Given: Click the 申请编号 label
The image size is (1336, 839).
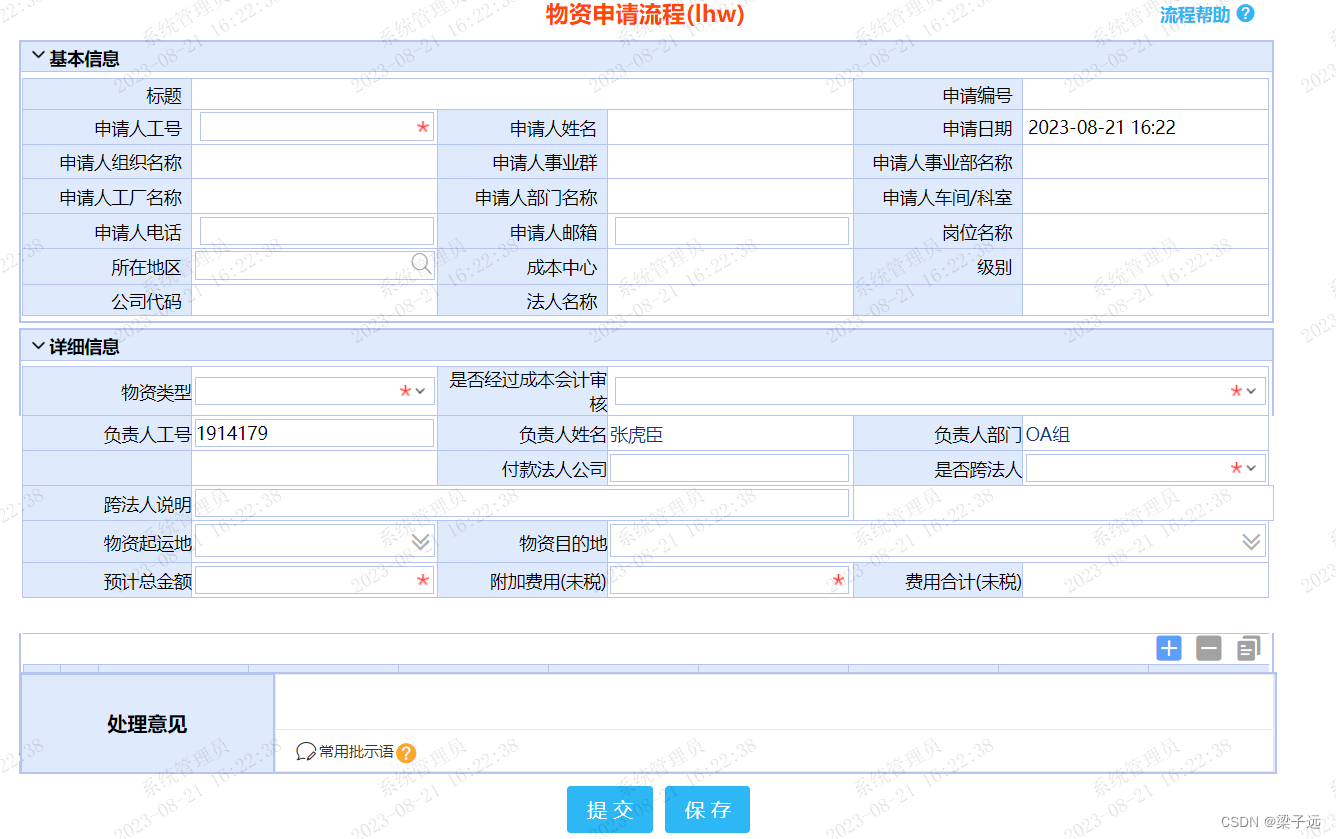Looking at the screenshot, I should (x=977, y=96).
